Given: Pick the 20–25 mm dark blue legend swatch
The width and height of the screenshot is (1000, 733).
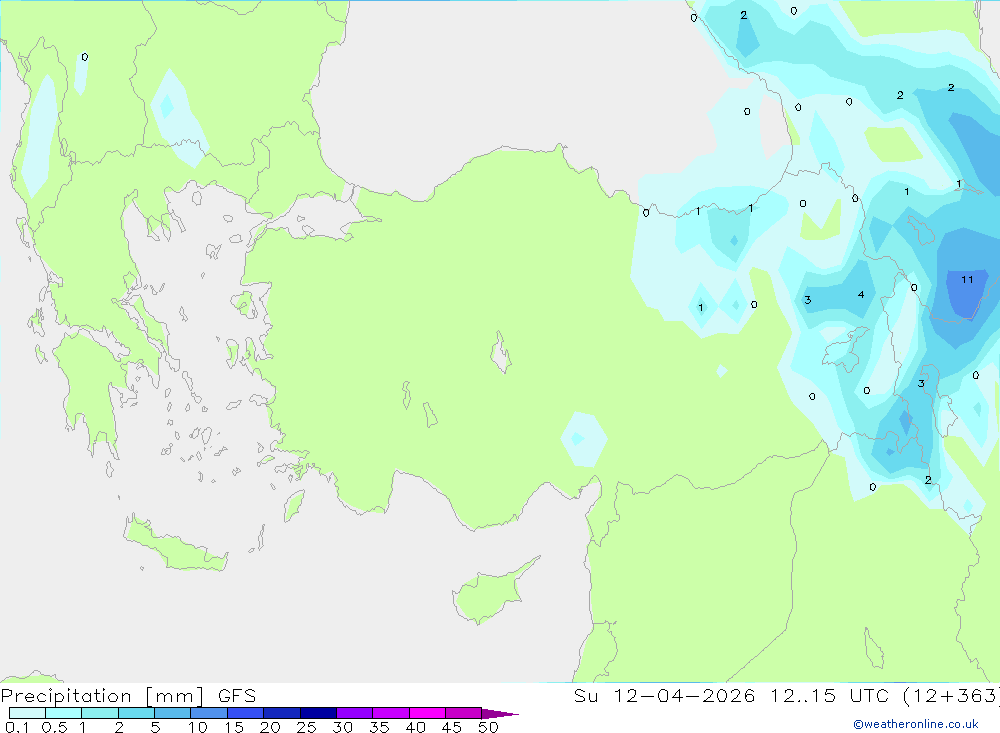Looking at the screenshot, I should pyautogui.click(x=282, y=713).
